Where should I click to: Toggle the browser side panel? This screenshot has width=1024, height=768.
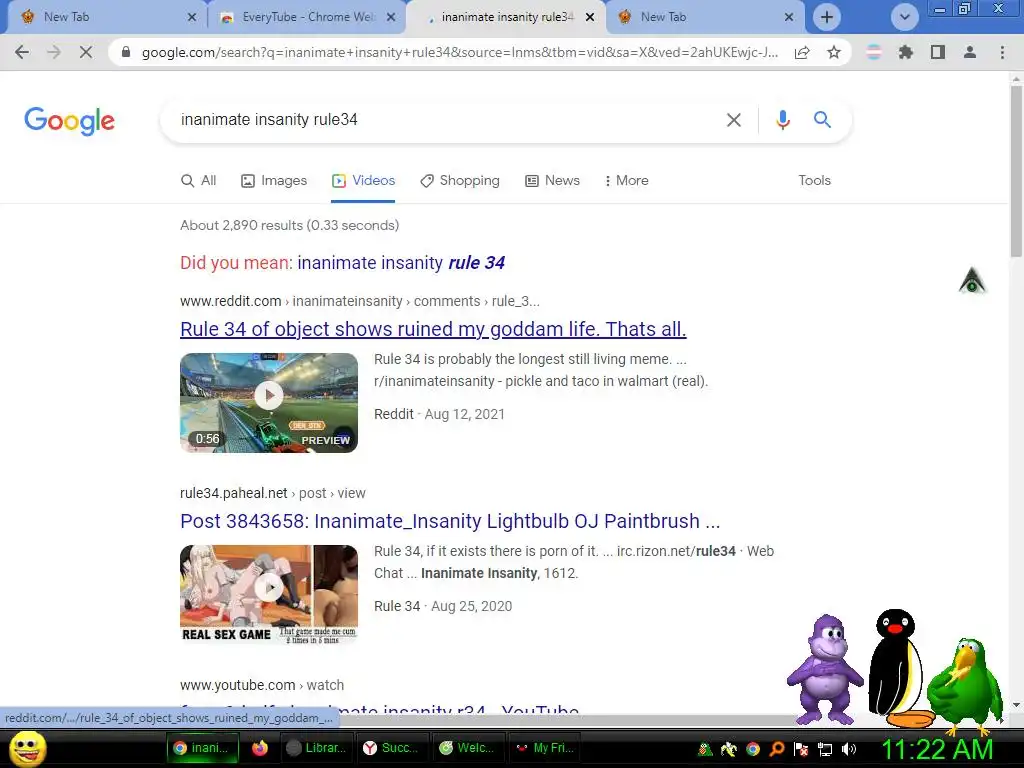[x=938, y=52]
